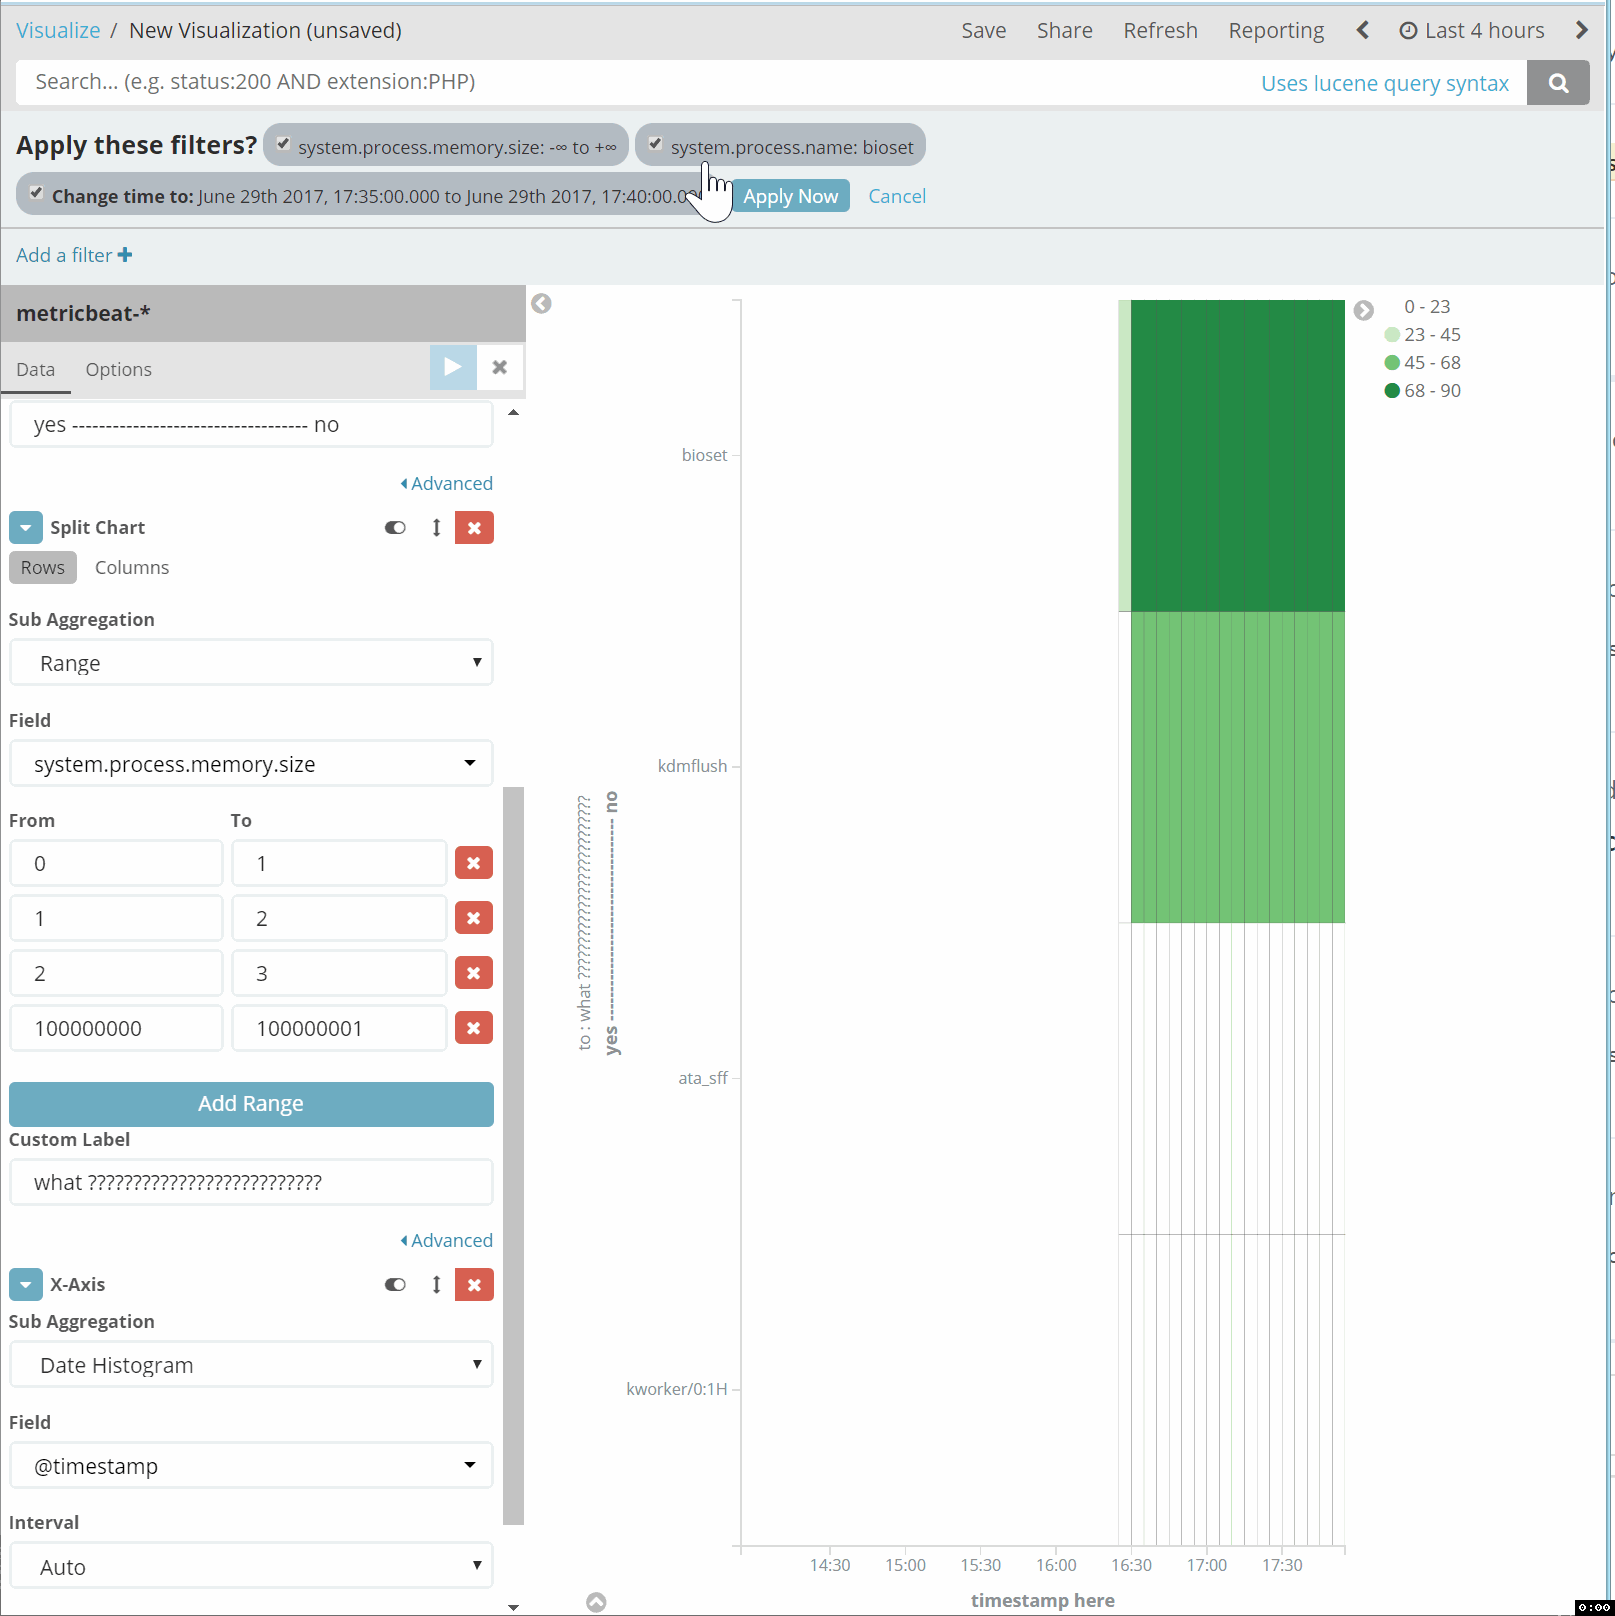Open the Reporting menu
This screenshot has width=1615, height=1616.
(x=1275, y=30)
